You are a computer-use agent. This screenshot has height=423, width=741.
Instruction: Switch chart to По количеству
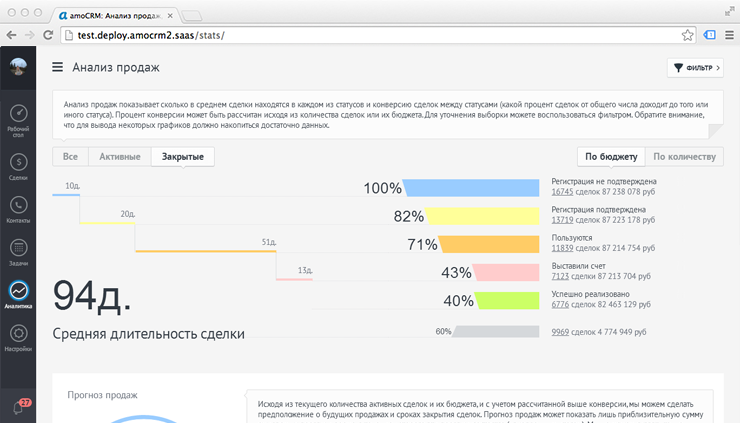pyautogui.click(x=684, y=157)
